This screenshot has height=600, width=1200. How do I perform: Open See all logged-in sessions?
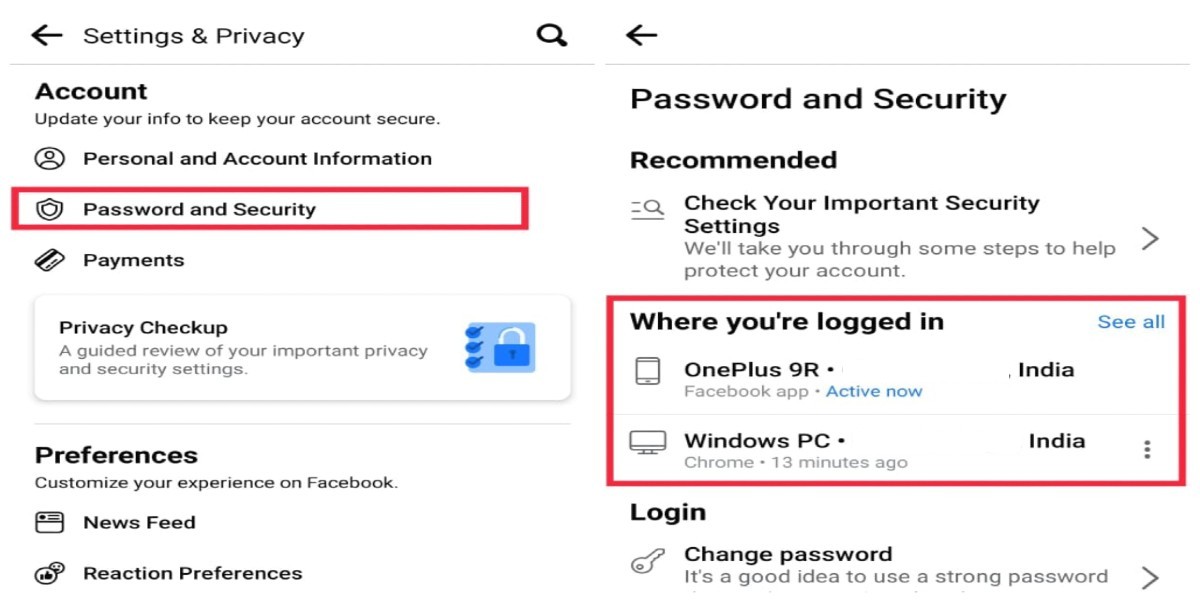click(1131, 321)
